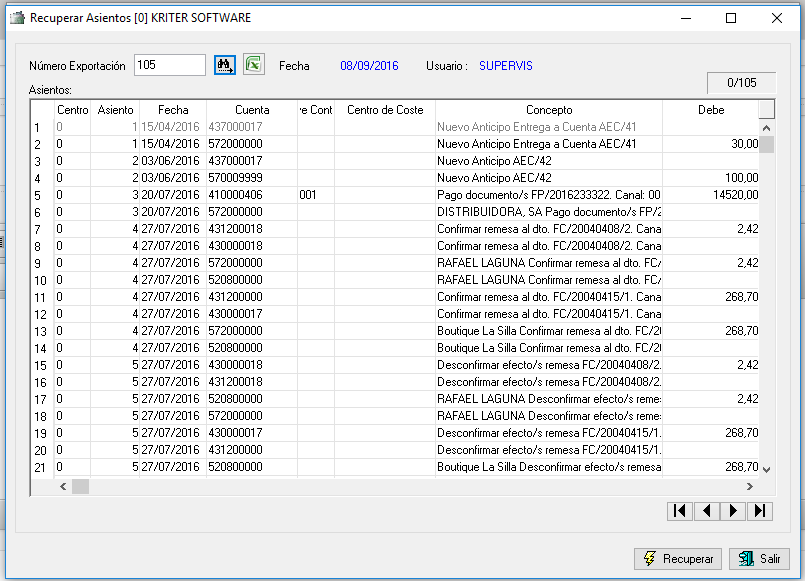The image size is (805, 581).
Task: Click account 431200000 in row 11
Action: 252,297
